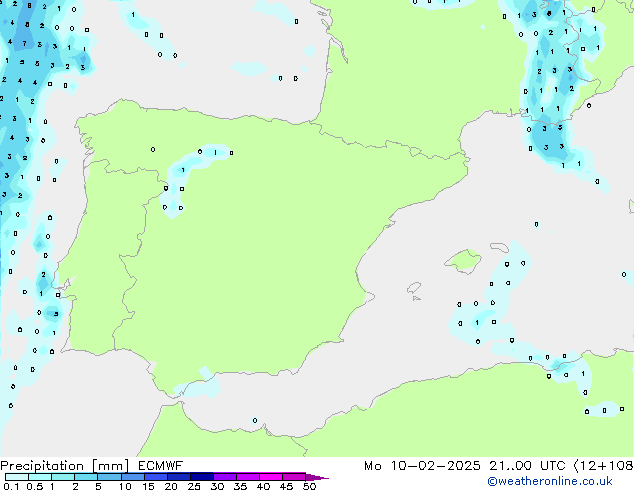Click the legend label "40"
The width and height of the screenshot is (634, 490).
[263, 486]
